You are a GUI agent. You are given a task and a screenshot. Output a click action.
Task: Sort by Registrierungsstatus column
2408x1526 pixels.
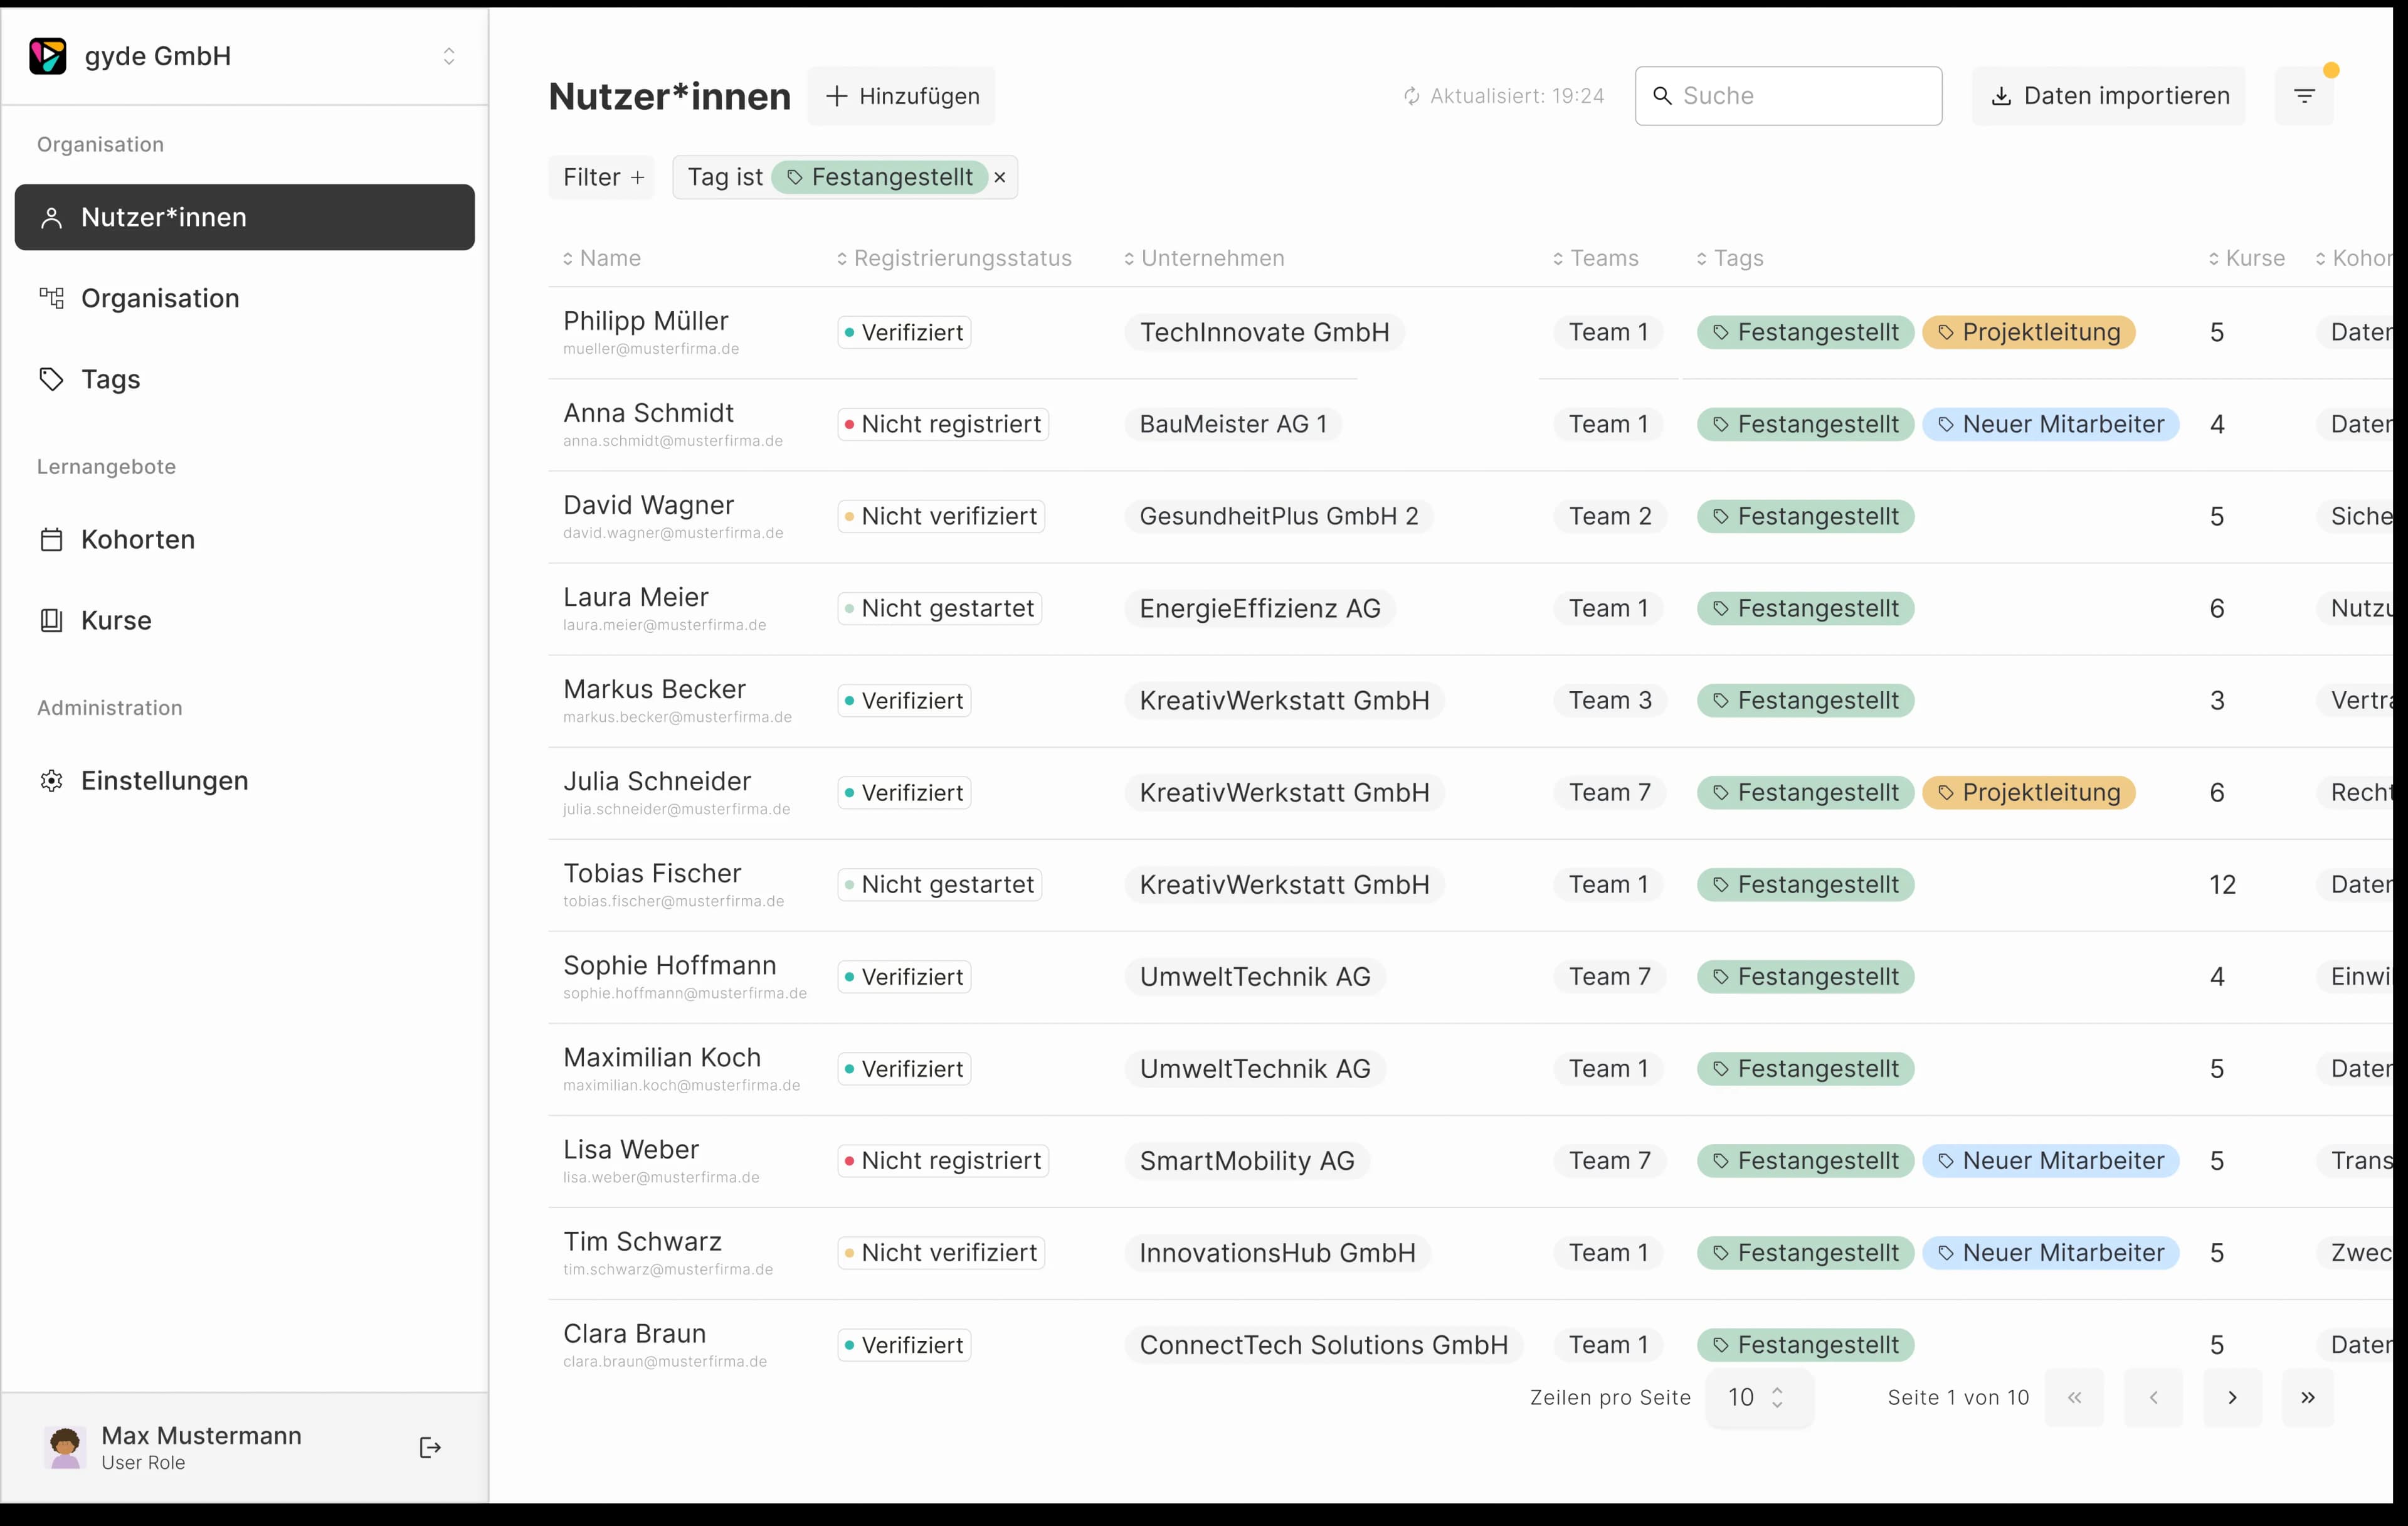[954, 258]
